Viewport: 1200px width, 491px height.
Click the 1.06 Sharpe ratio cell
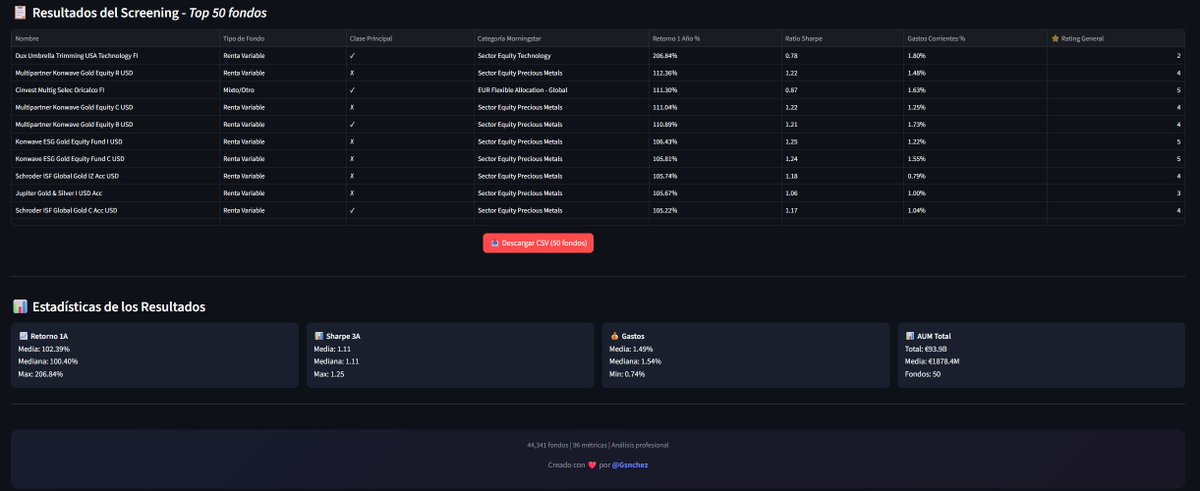[x=842, y=193]
